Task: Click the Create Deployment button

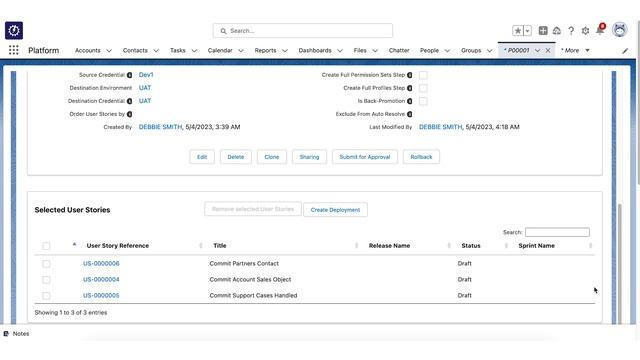Action: click(335, 210)
